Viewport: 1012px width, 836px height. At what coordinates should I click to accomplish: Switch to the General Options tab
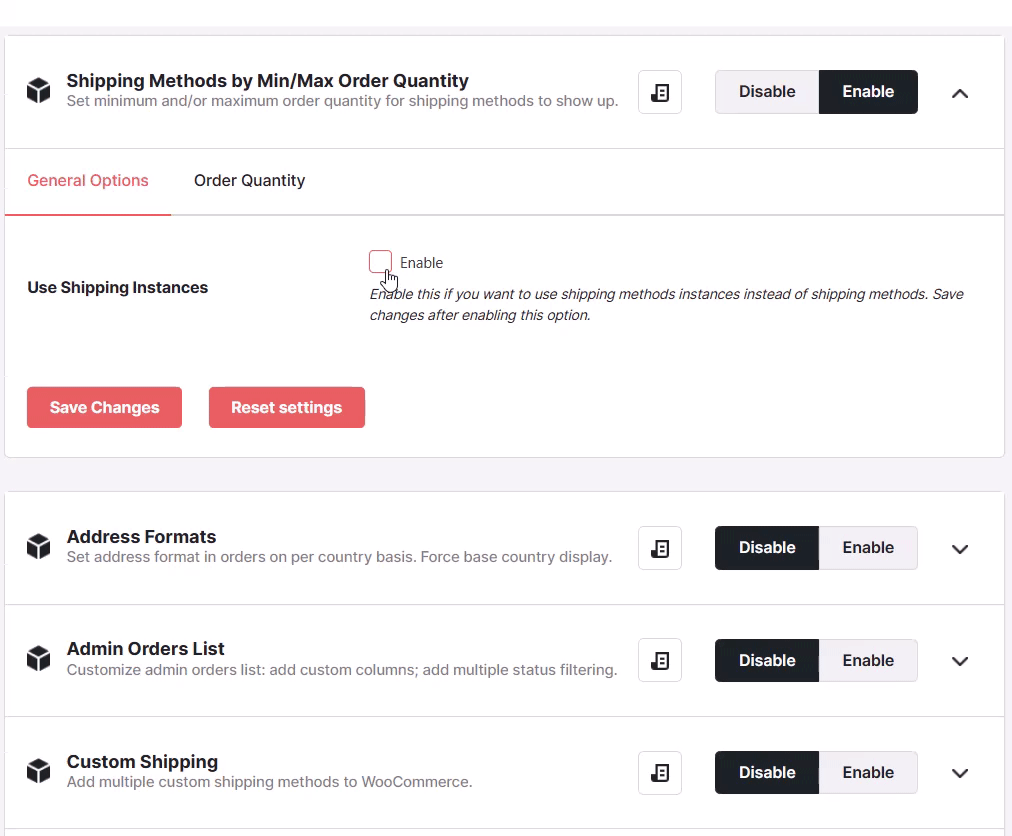88,181
